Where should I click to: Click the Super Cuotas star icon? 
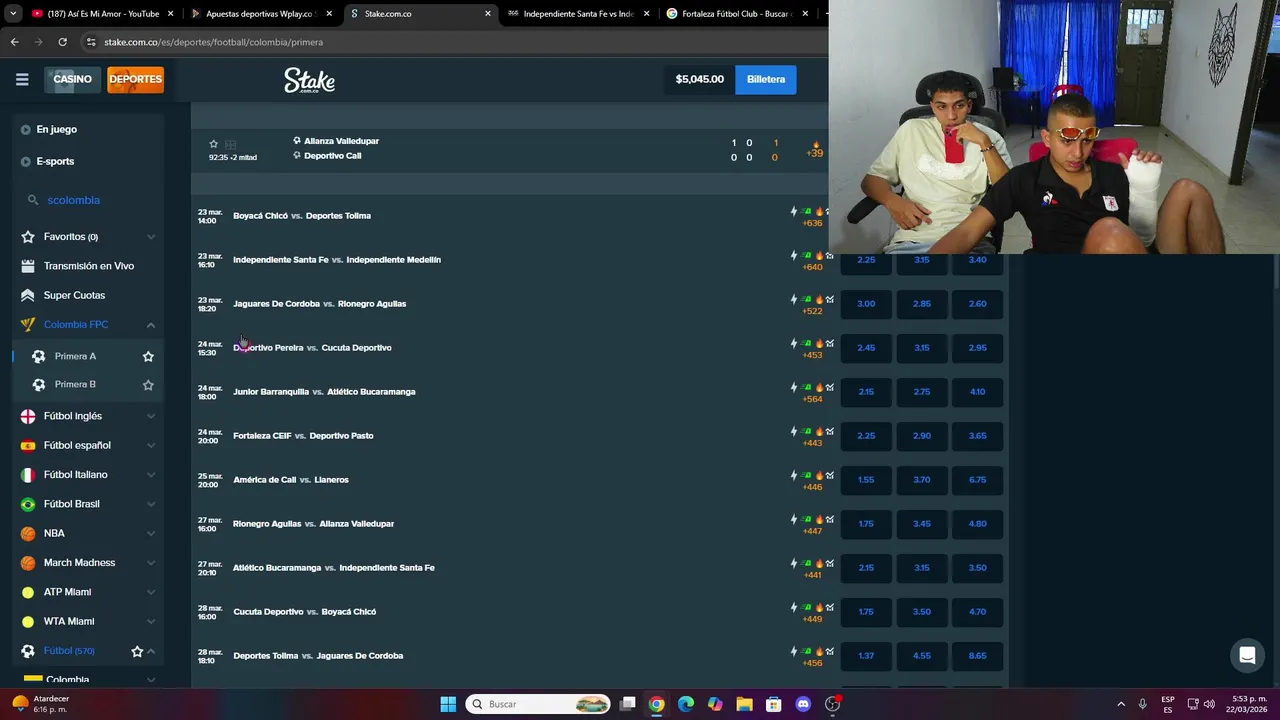(28, 295)
